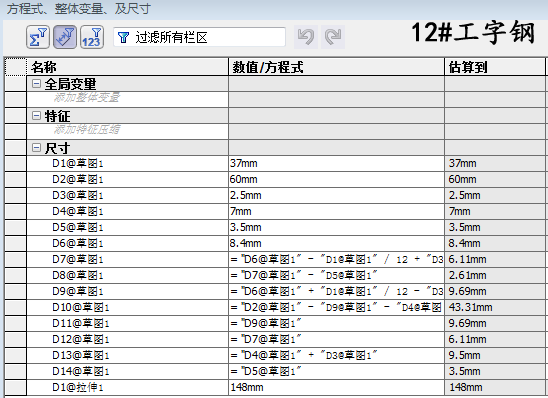Edit the D14@草图1 equation ="D5@草图1"
Screen dimensions: 548x398
tap(337, 372)
